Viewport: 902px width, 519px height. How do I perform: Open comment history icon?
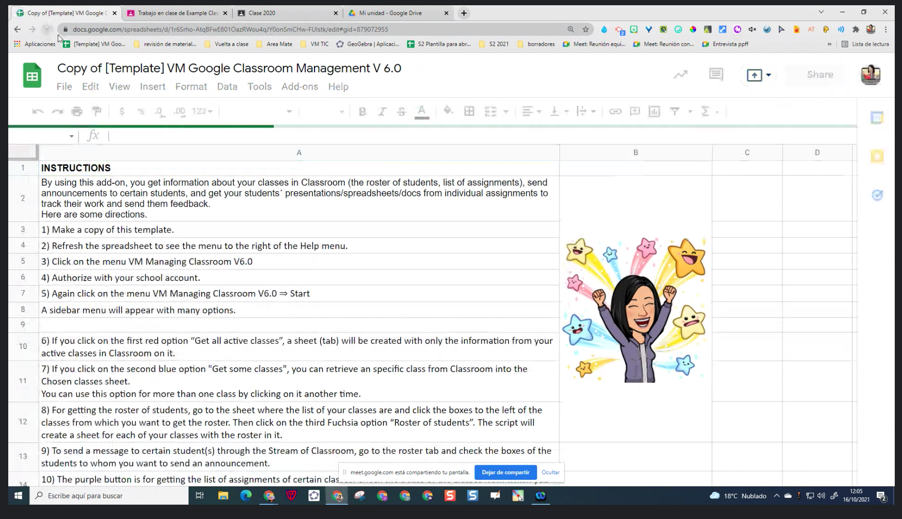(716, 74)
